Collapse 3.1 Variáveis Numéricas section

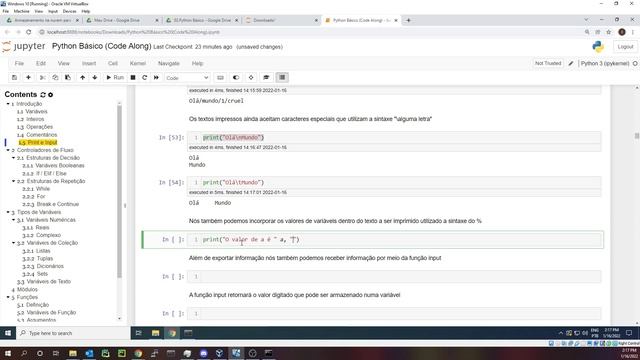point(13,220)
